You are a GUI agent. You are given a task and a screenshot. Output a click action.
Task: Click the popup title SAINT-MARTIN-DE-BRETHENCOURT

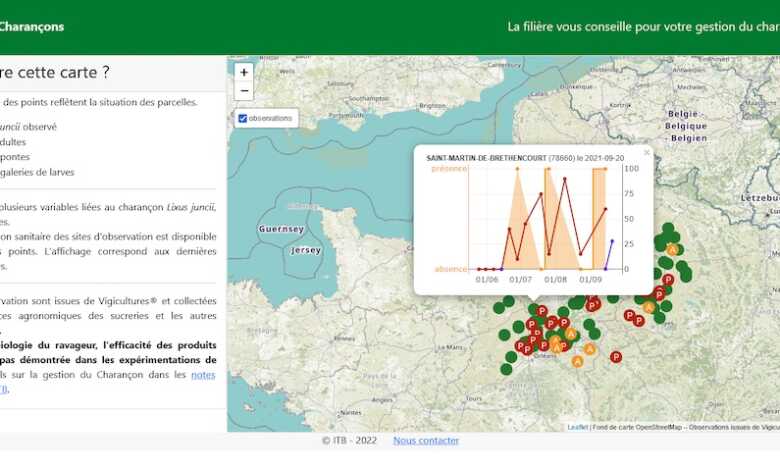point(487,158)
